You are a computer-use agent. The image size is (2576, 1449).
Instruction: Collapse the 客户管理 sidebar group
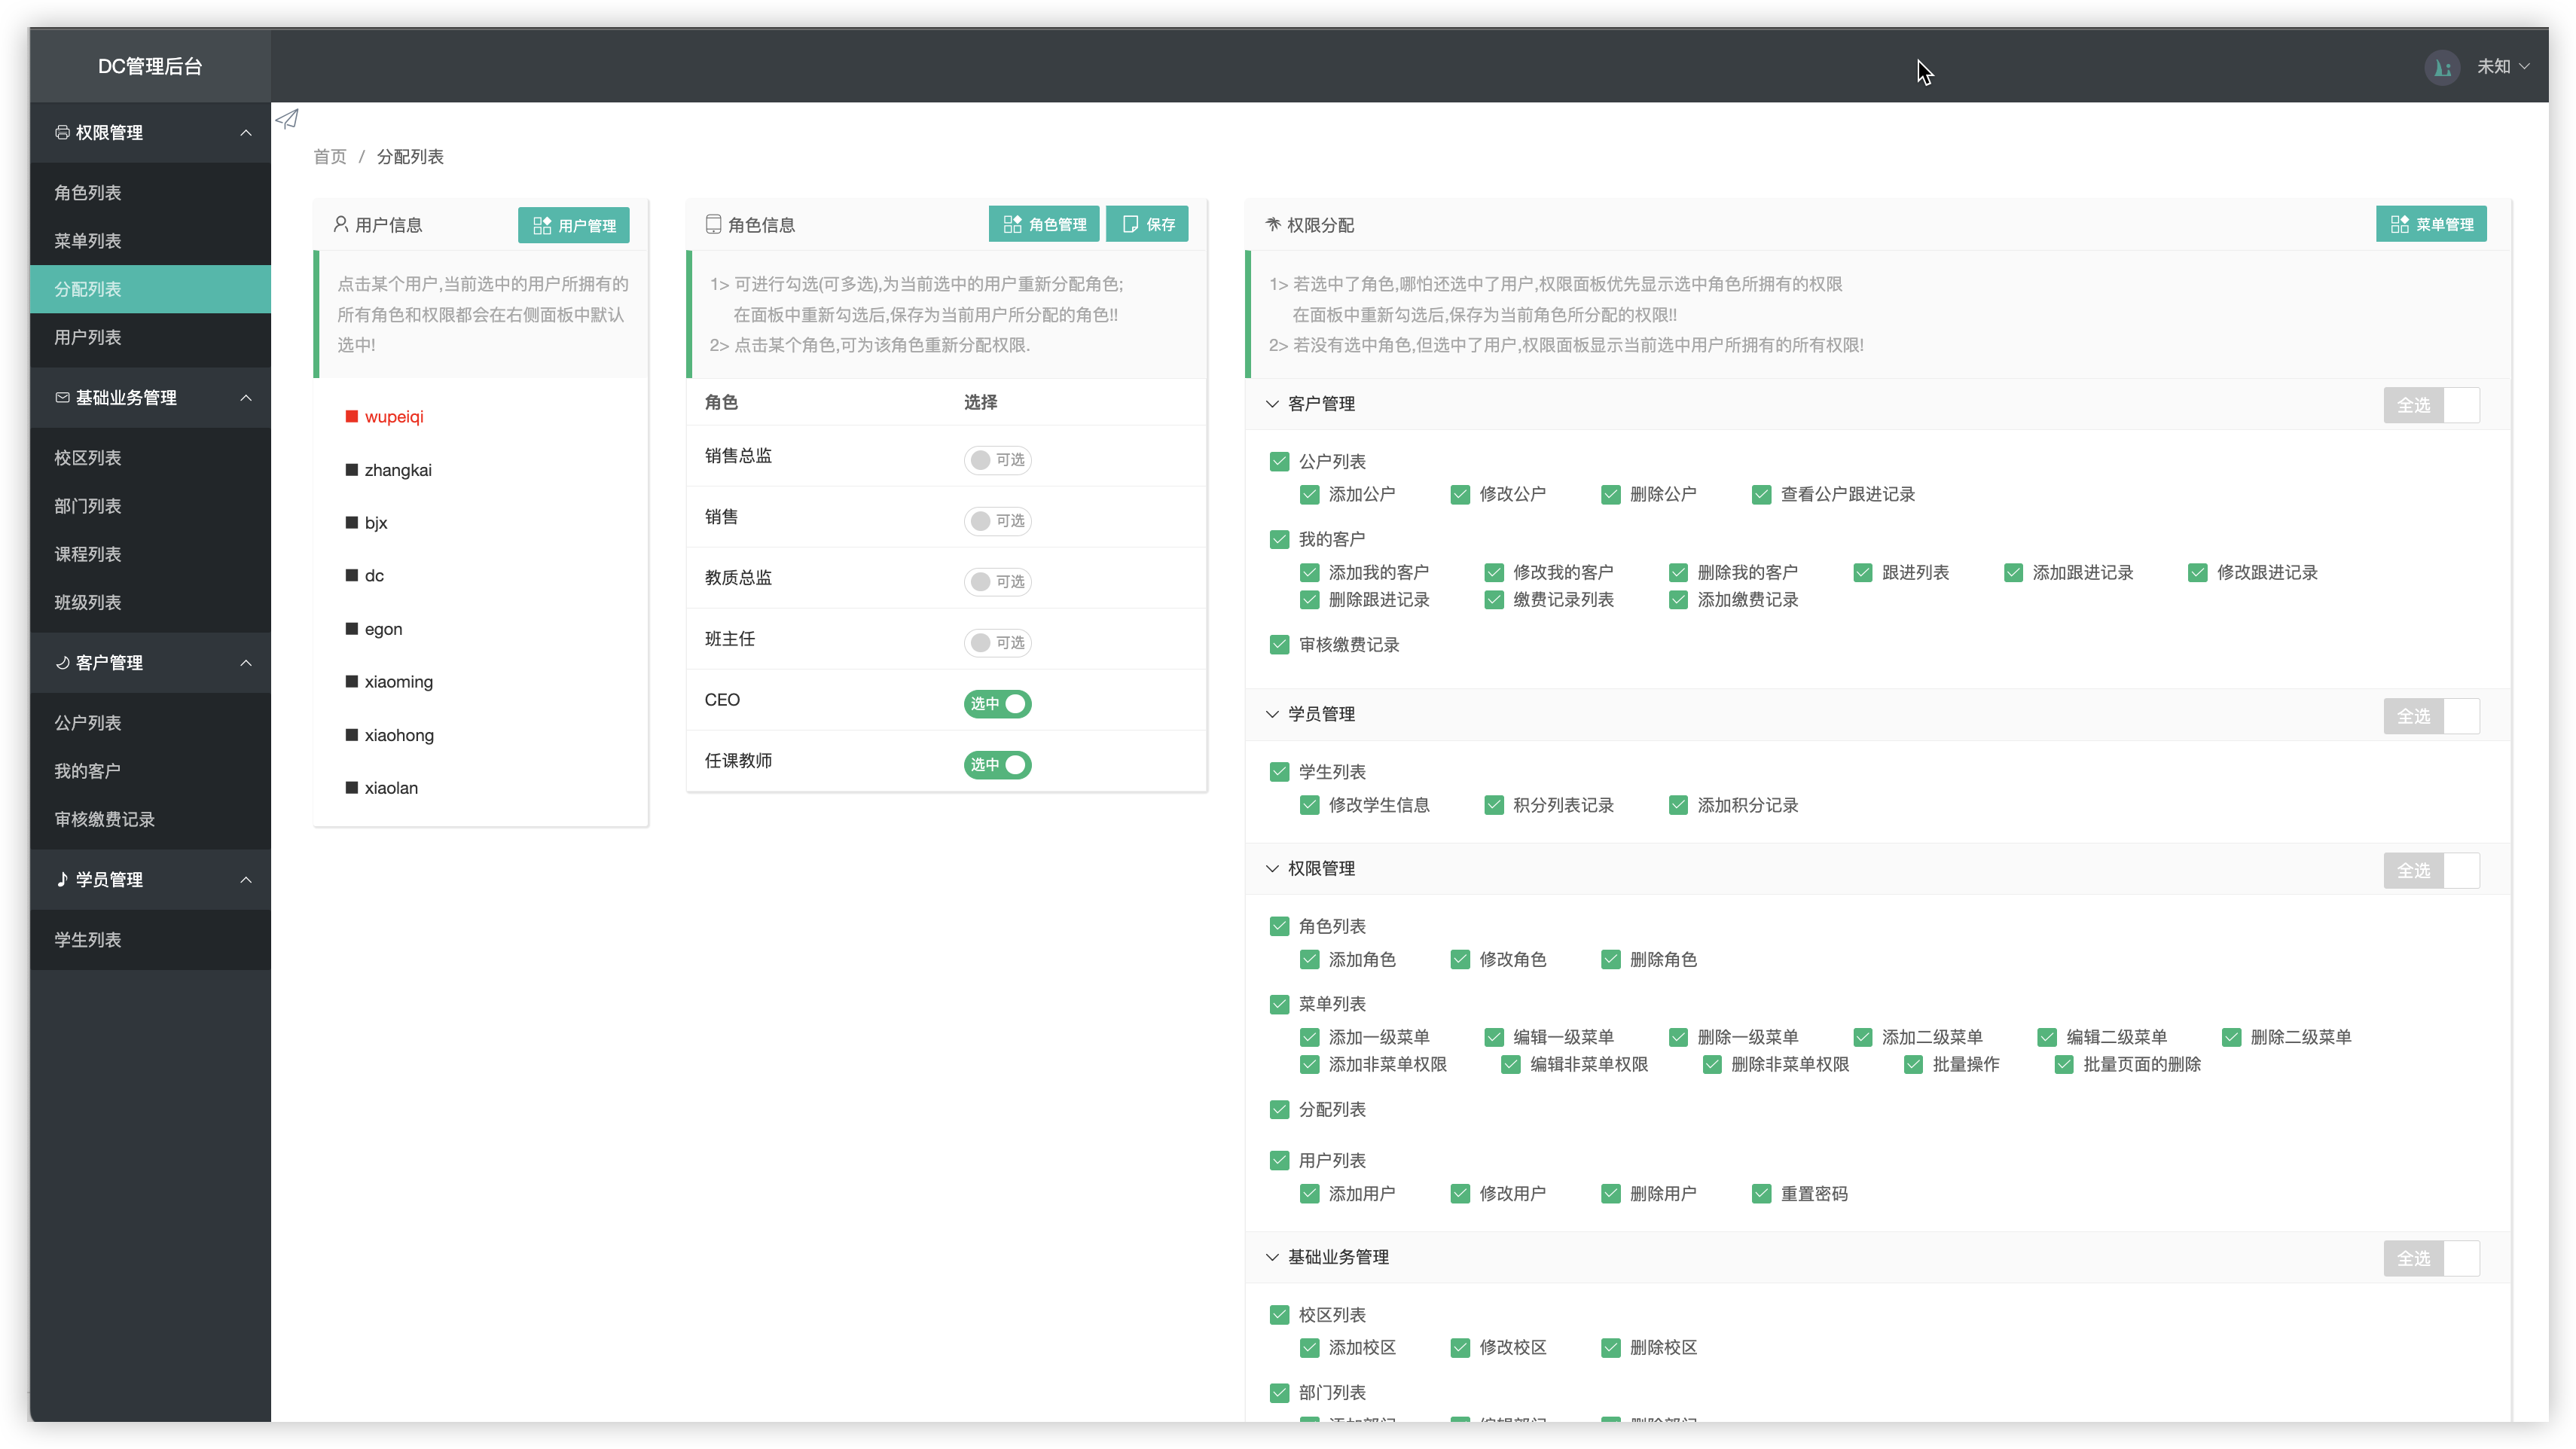[x=246, y=662]
